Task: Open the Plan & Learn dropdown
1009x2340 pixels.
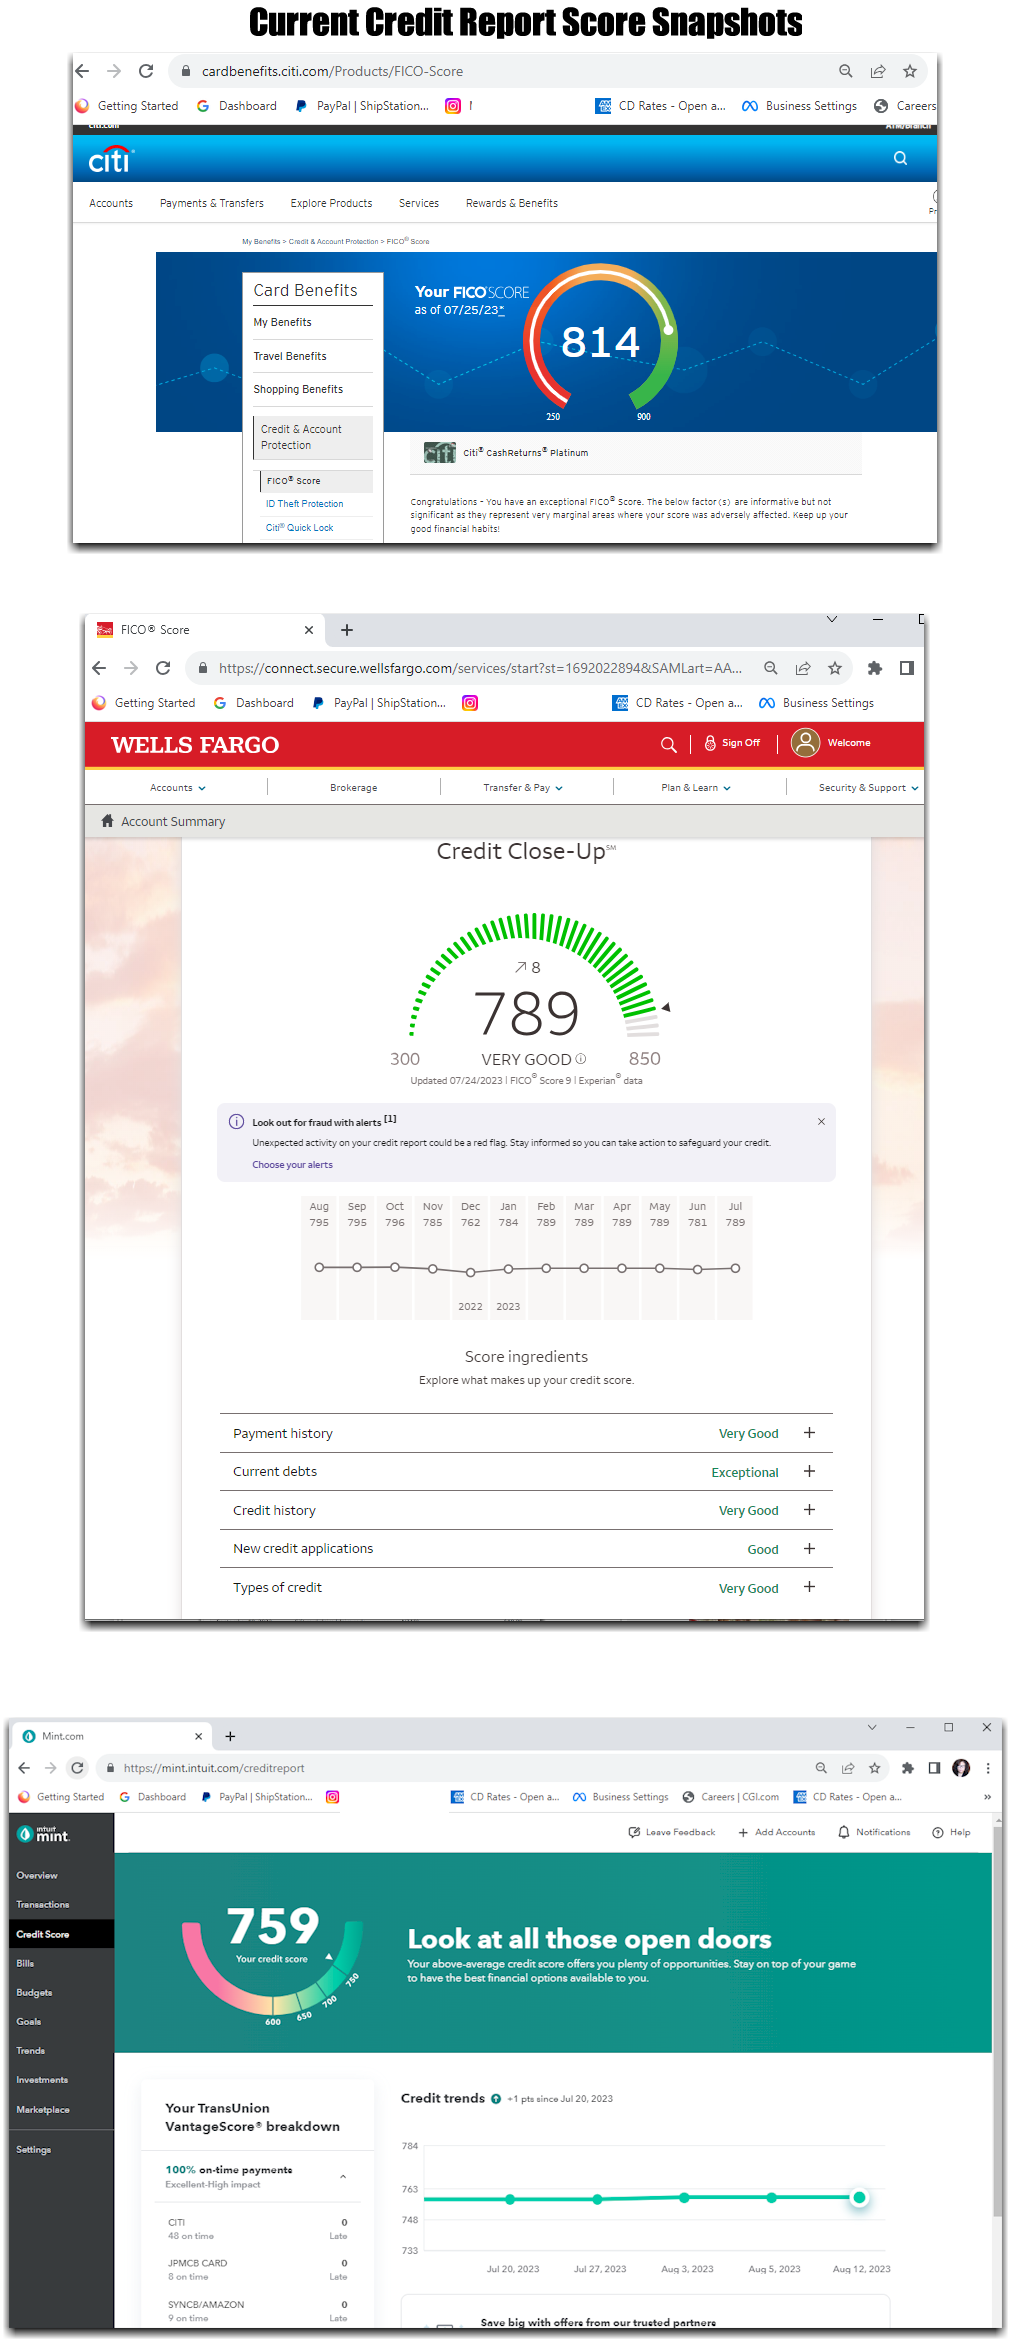Action: pos(696,788)
